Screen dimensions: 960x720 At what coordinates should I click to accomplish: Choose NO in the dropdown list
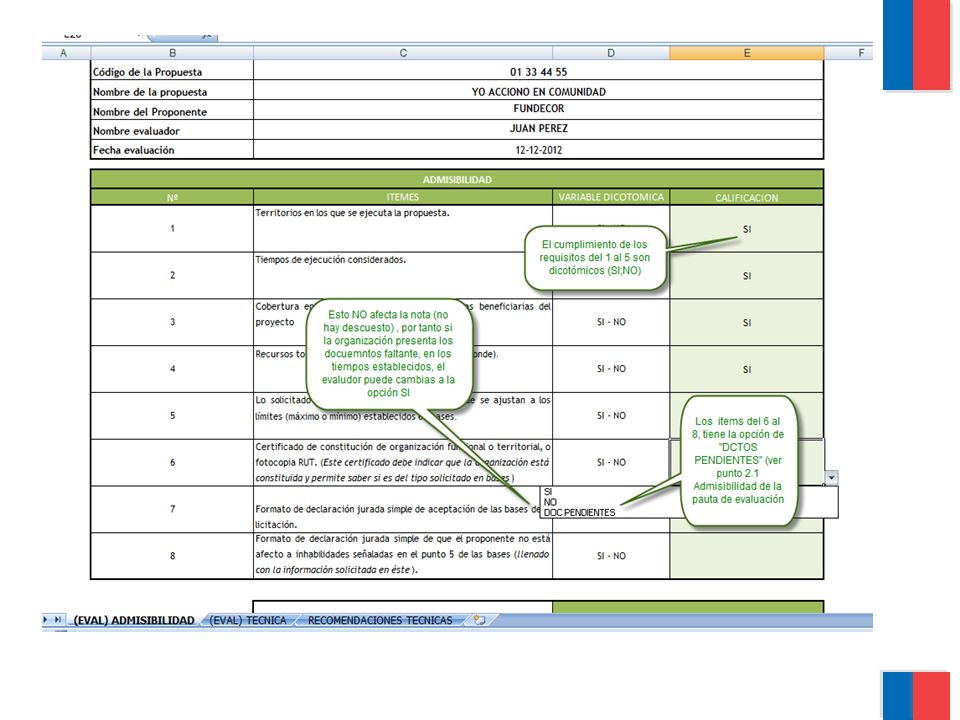(x=689, y=502)
